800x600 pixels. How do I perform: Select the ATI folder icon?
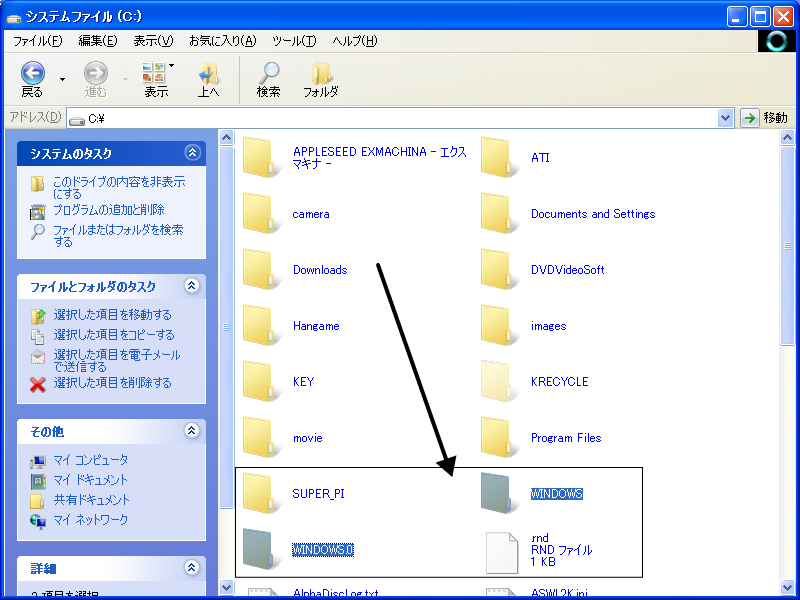500,158
